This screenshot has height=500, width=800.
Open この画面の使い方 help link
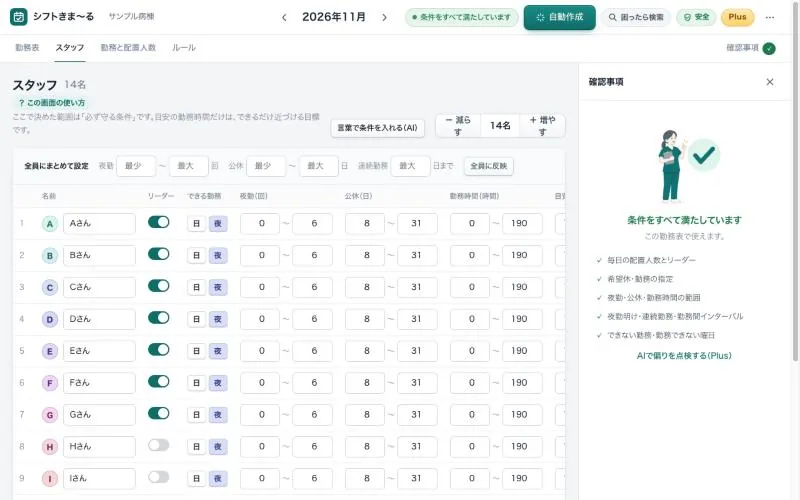(x=52, y=103)
